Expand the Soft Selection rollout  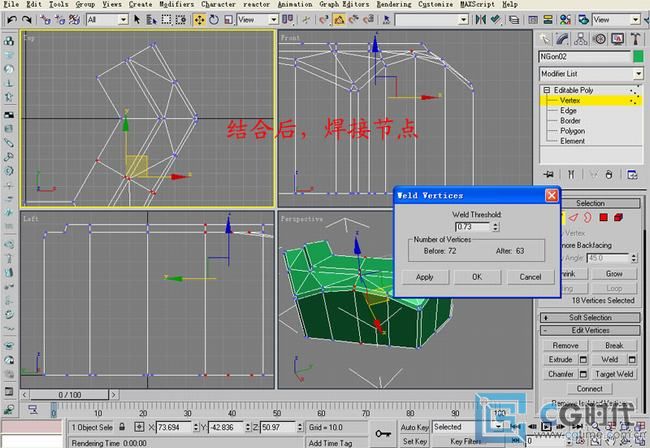tap(590, 317)
